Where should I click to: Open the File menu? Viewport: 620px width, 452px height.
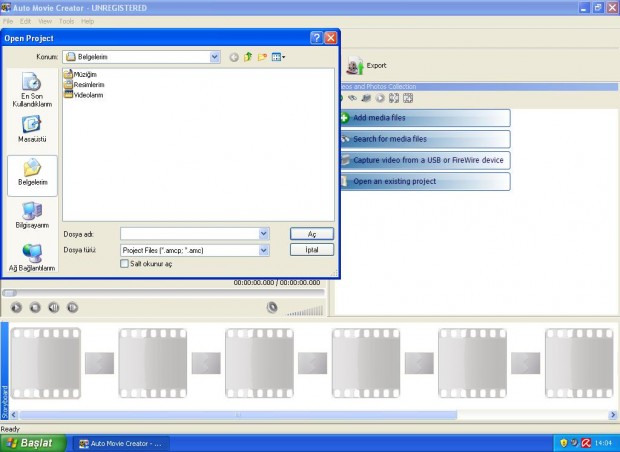click(8, 21)
